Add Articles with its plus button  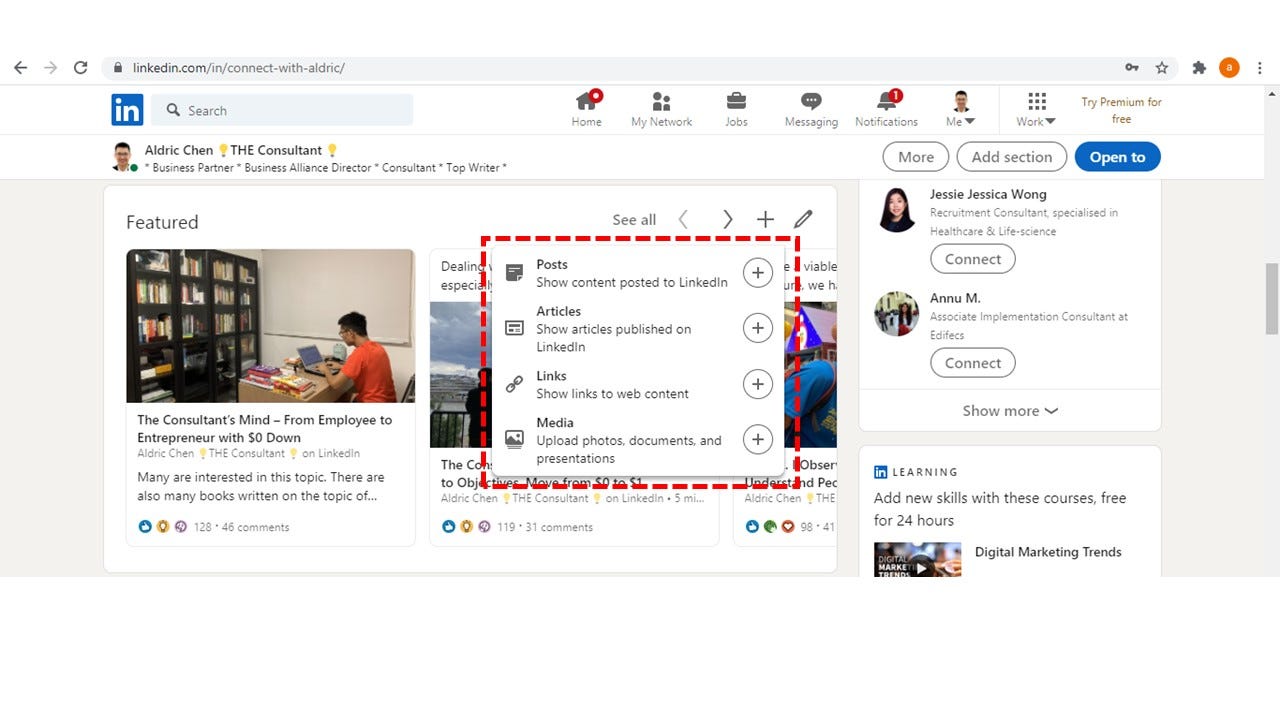pos(758,328)
